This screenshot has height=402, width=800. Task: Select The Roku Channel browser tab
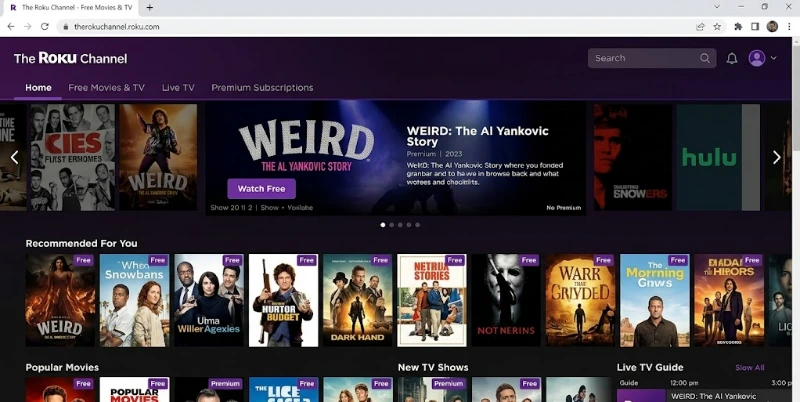(70, 8)
